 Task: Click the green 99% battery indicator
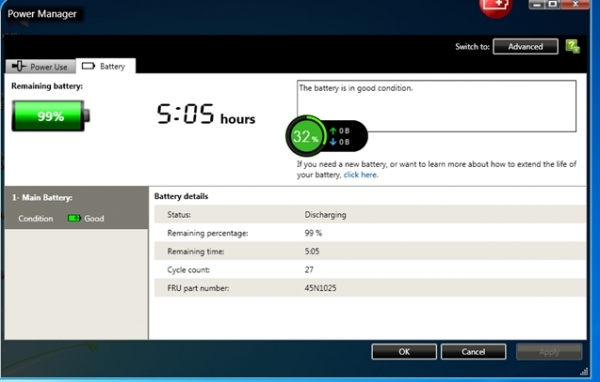[x=51, y=116]
